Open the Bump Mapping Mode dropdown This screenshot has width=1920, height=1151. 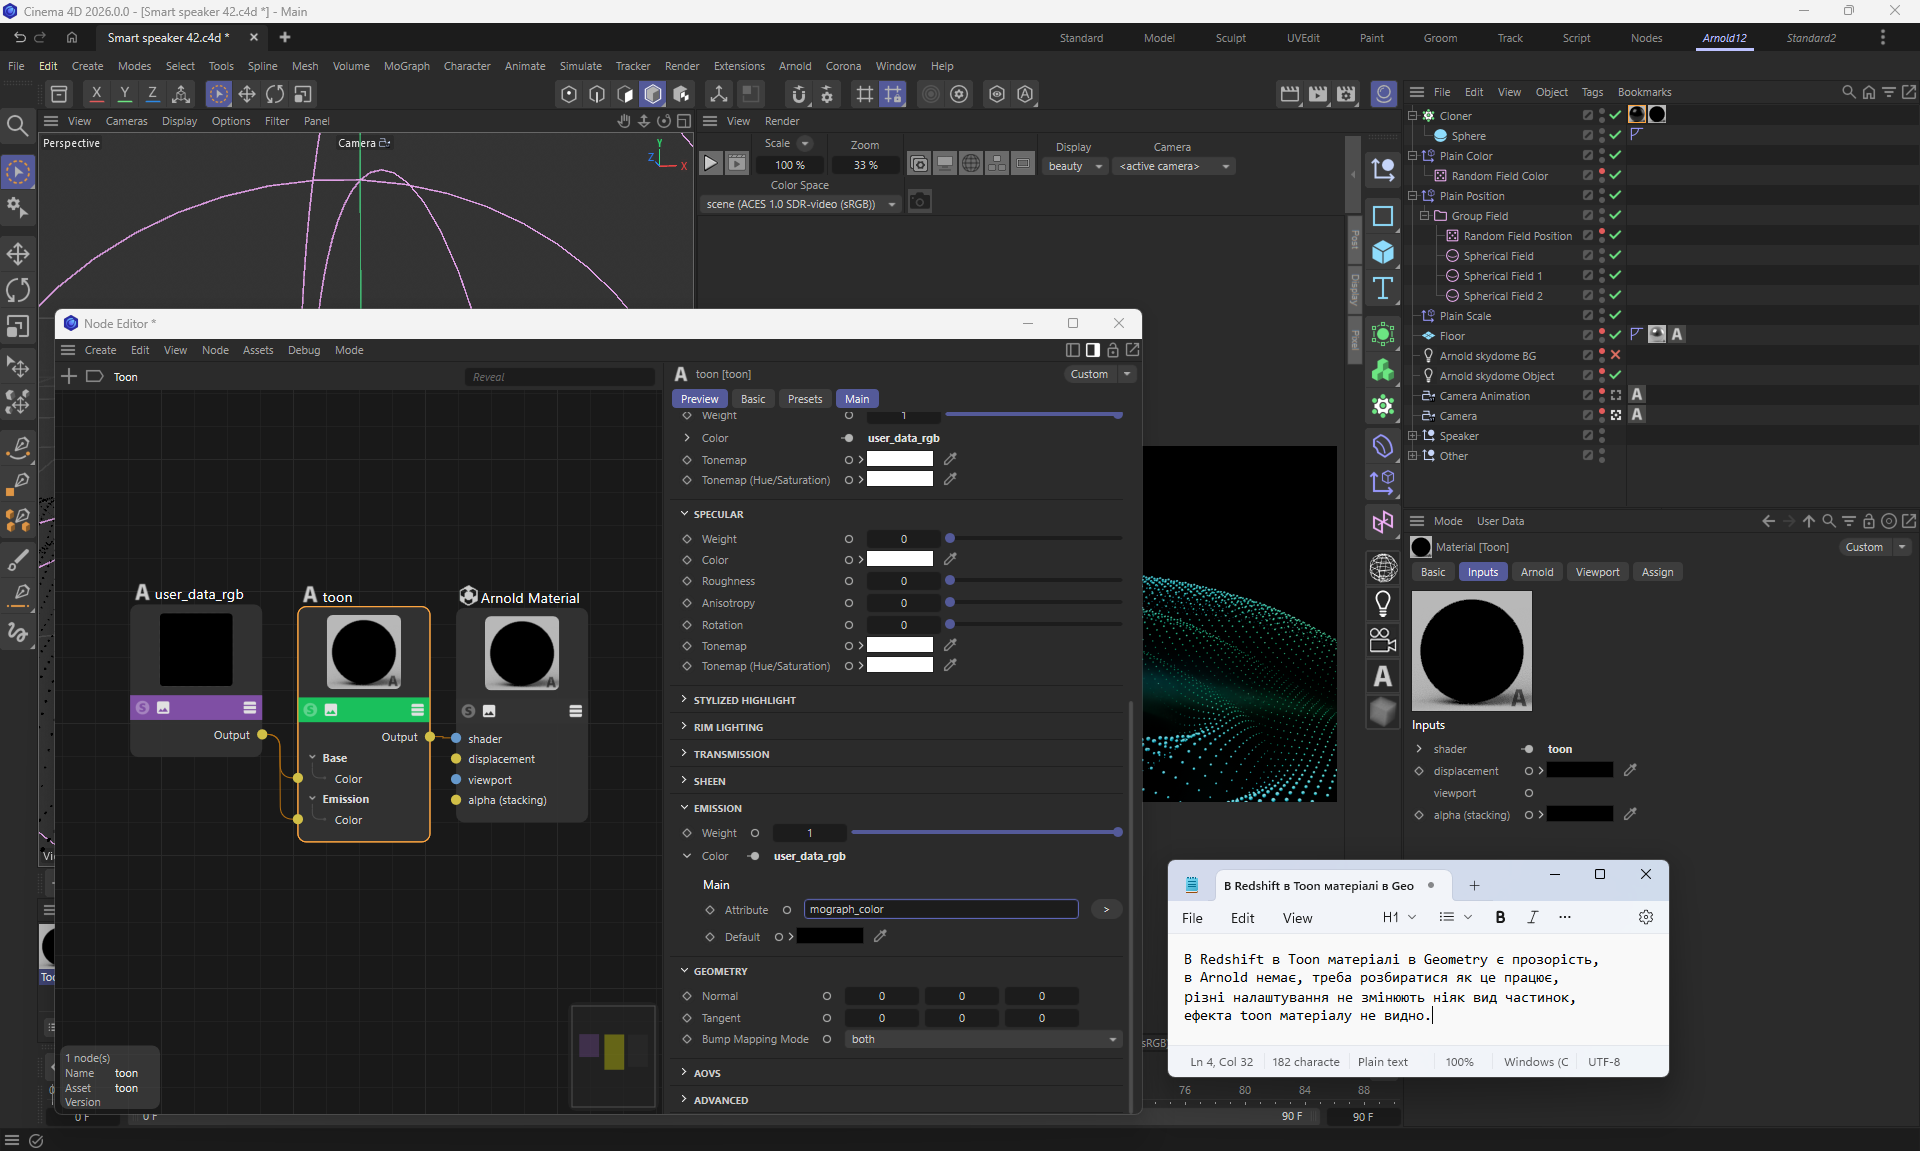983,1040
